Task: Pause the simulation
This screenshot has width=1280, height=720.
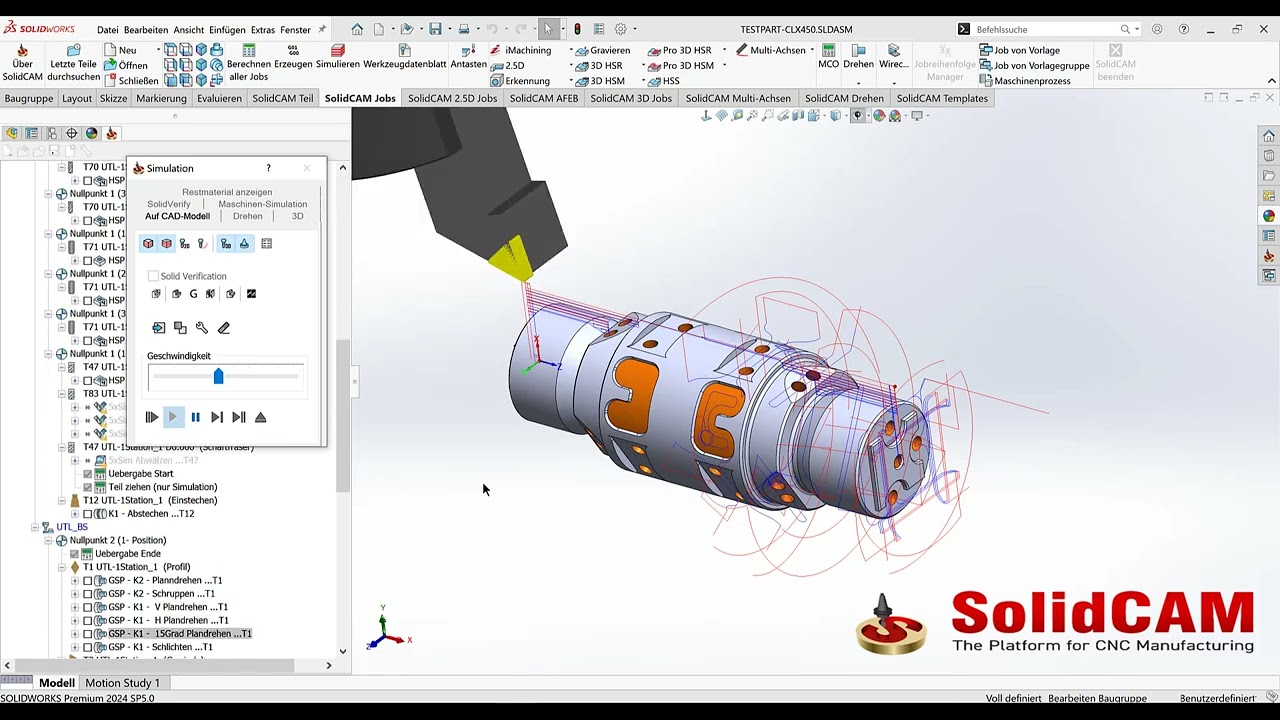Action: 195,417
